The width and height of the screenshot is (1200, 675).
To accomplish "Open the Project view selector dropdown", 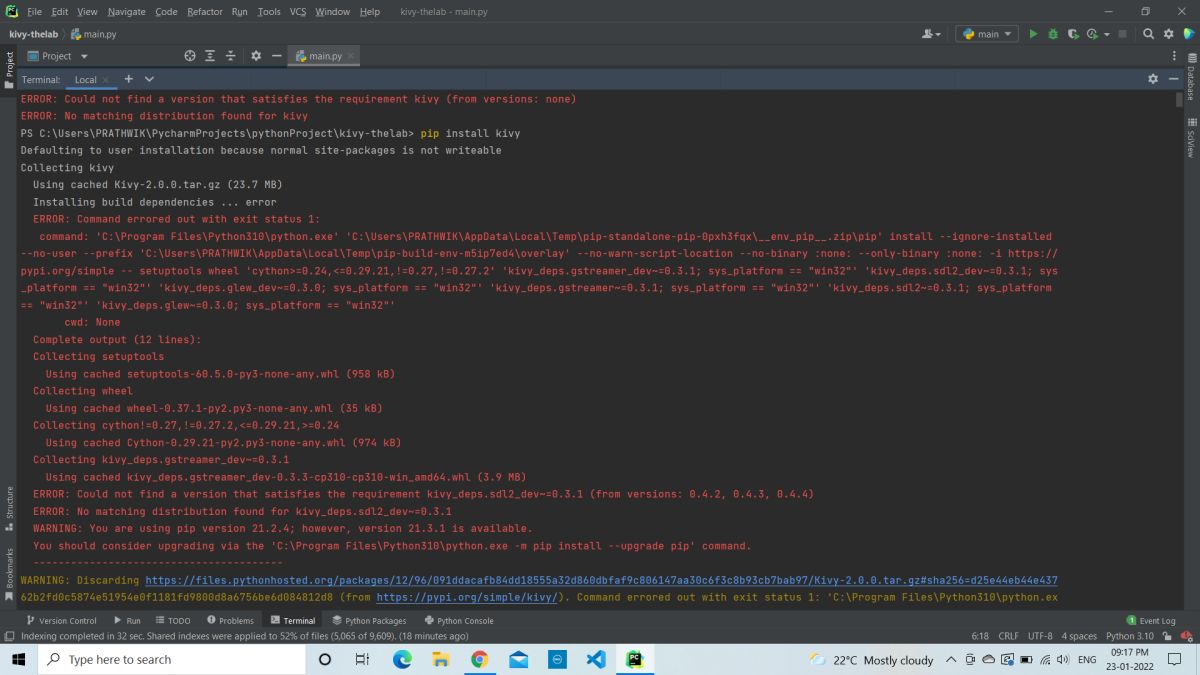I will [x=59, y=56].
